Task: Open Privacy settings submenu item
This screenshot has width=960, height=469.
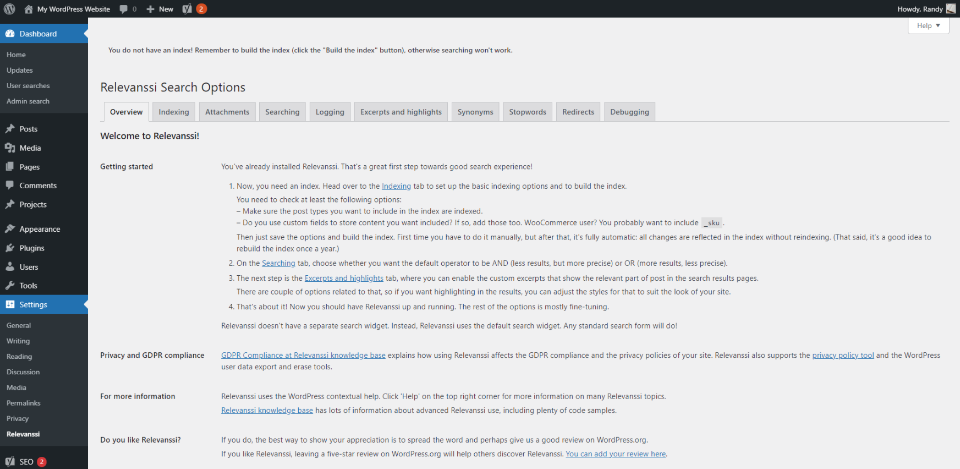Action: pos(17,419)
